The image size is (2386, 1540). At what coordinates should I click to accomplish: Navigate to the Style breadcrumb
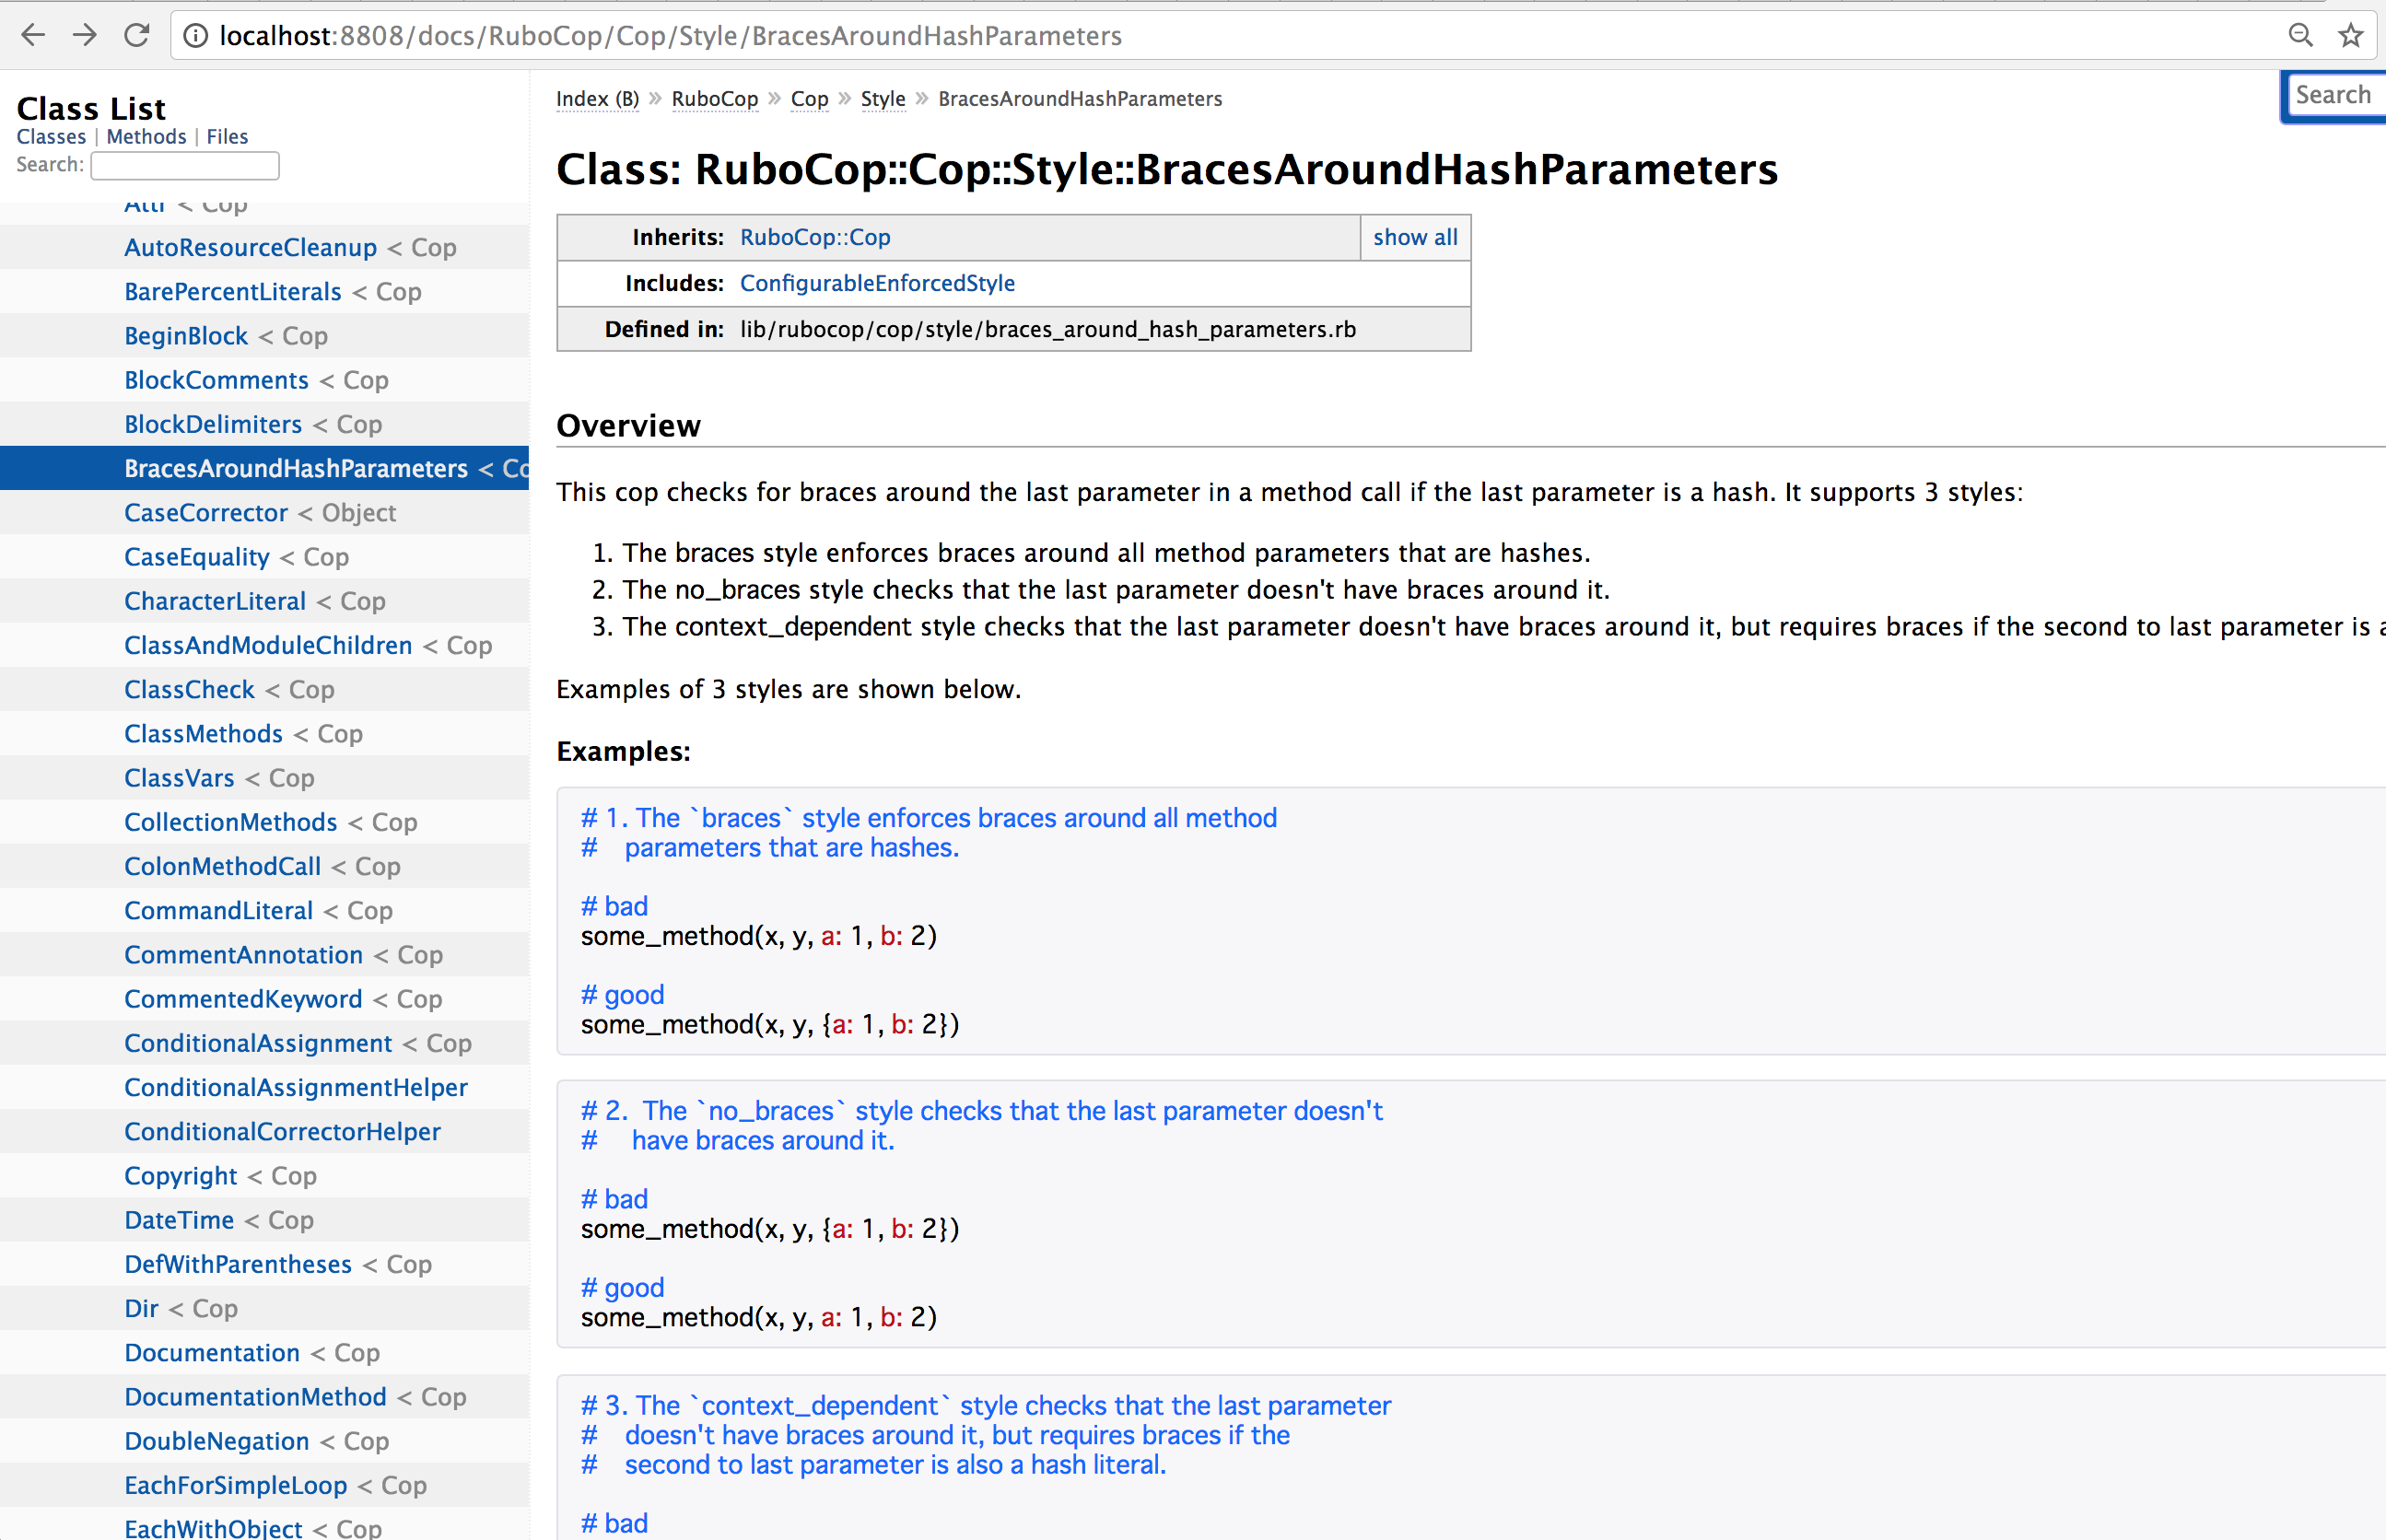[882, 99]
